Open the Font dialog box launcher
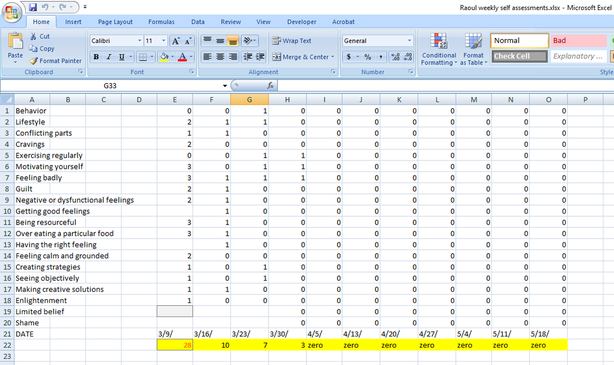The image size is (614, 365). (x=192, y=72)
